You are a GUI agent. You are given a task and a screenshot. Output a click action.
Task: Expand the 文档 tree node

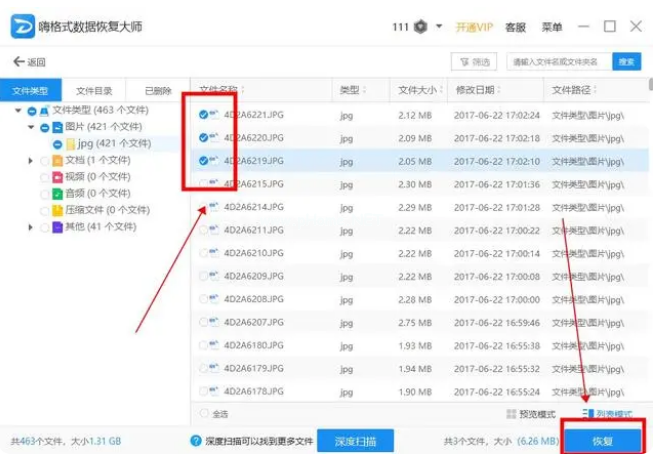point(31,160)
